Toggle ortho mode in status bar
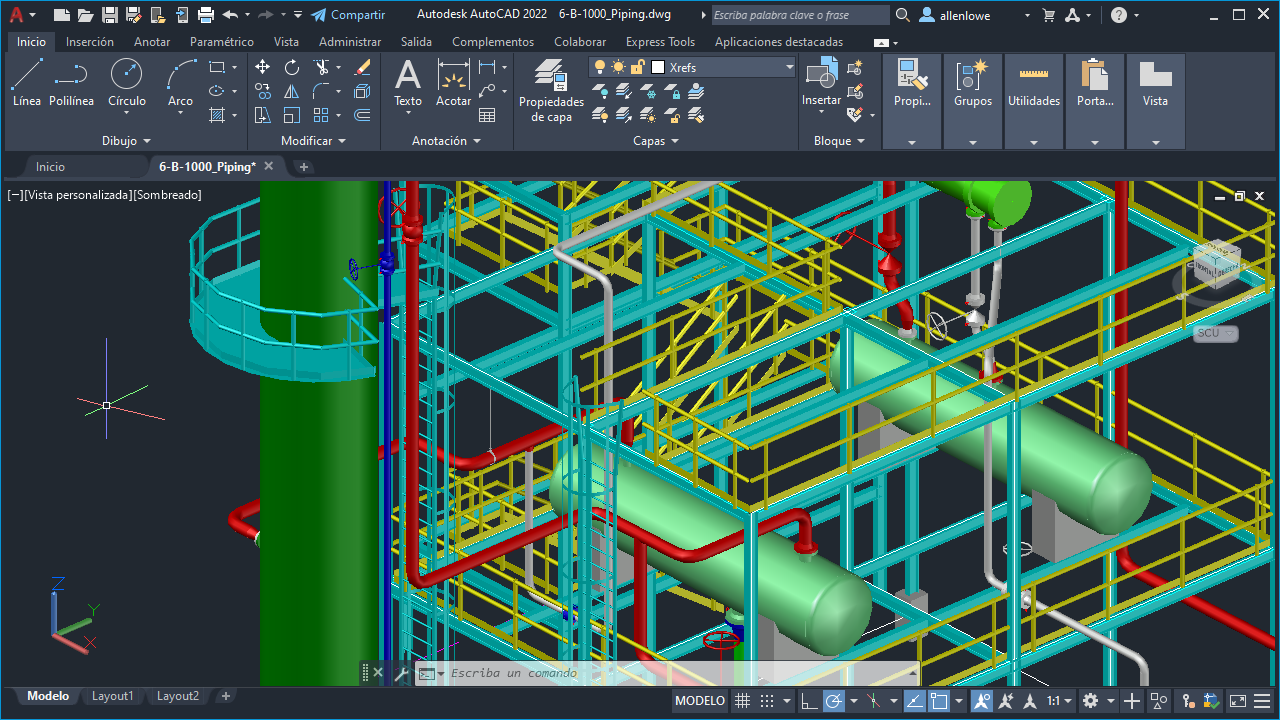This screenshot has height=720, width=1280. coord(809,701)
